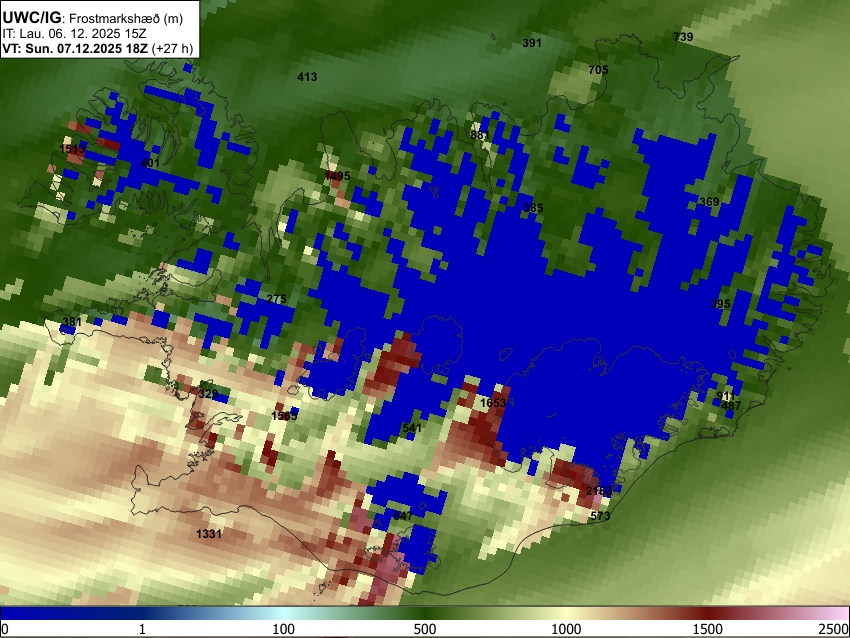
Task: Click the valid time line 'VT: Sun. 07.12.2025 18Z'
Action: coord(75,48)
